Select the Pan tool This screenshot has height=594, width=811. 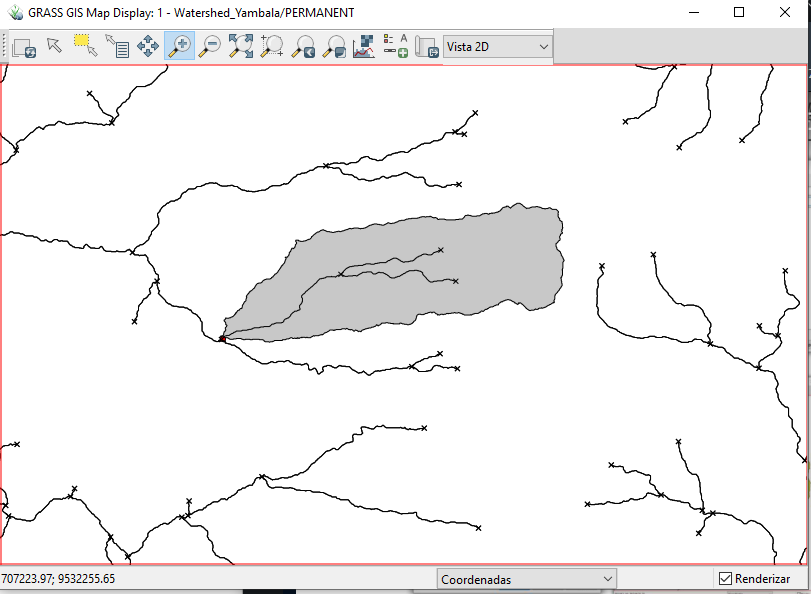[x=148, y=46]
